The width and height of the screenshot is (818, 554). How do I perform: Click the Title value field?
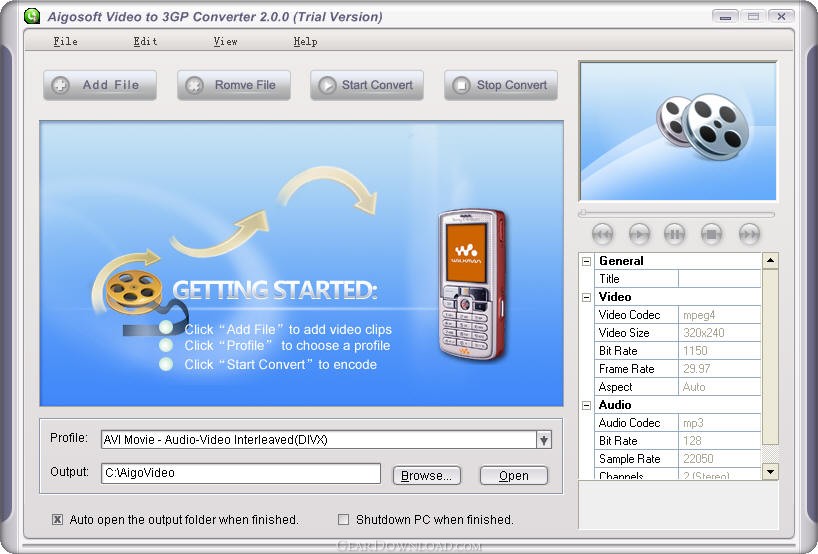point(719,279)
